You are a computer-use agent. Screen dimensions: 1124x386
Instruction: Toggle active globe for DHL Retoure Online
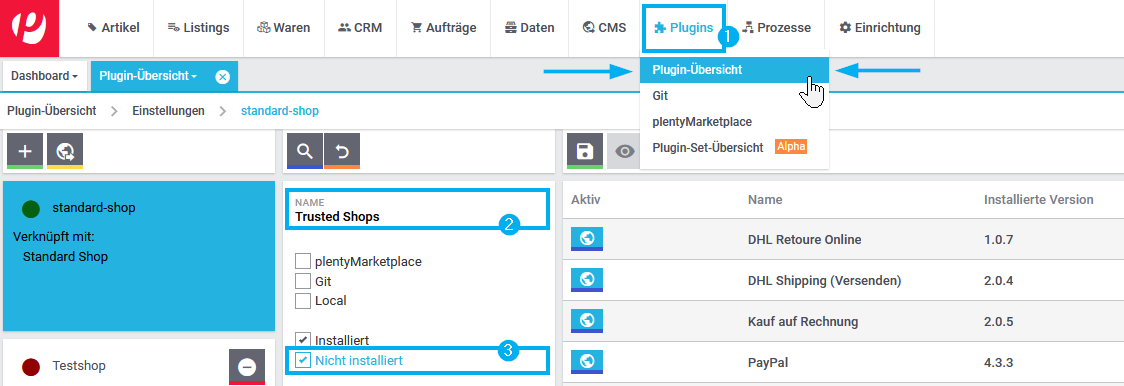(587, 239)
